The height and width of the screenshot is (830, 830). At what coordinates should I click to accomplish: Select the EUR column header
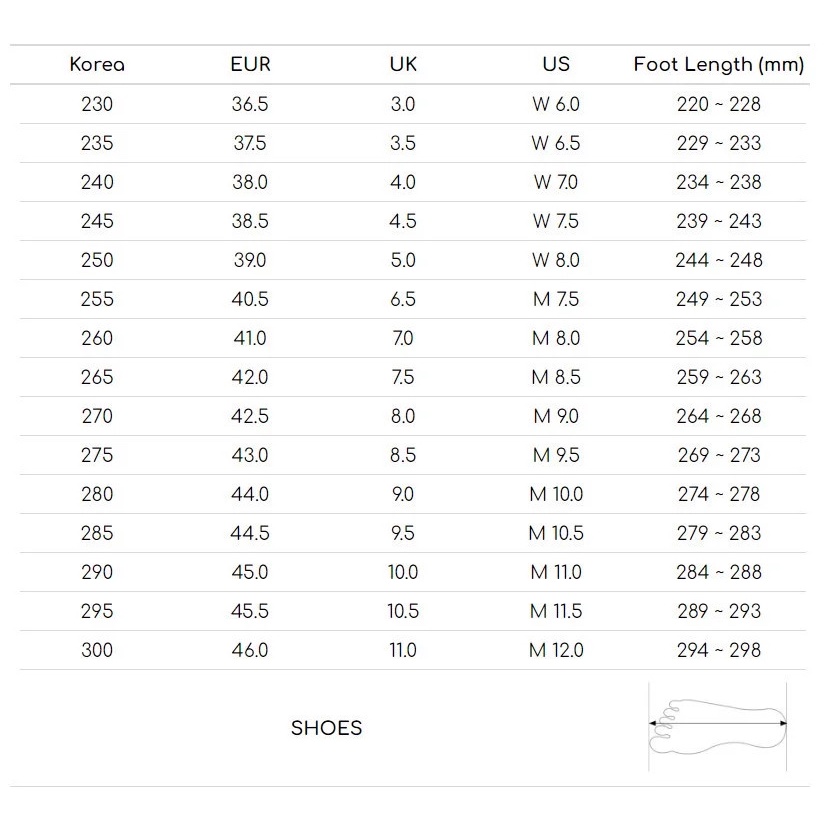point(250,65)
